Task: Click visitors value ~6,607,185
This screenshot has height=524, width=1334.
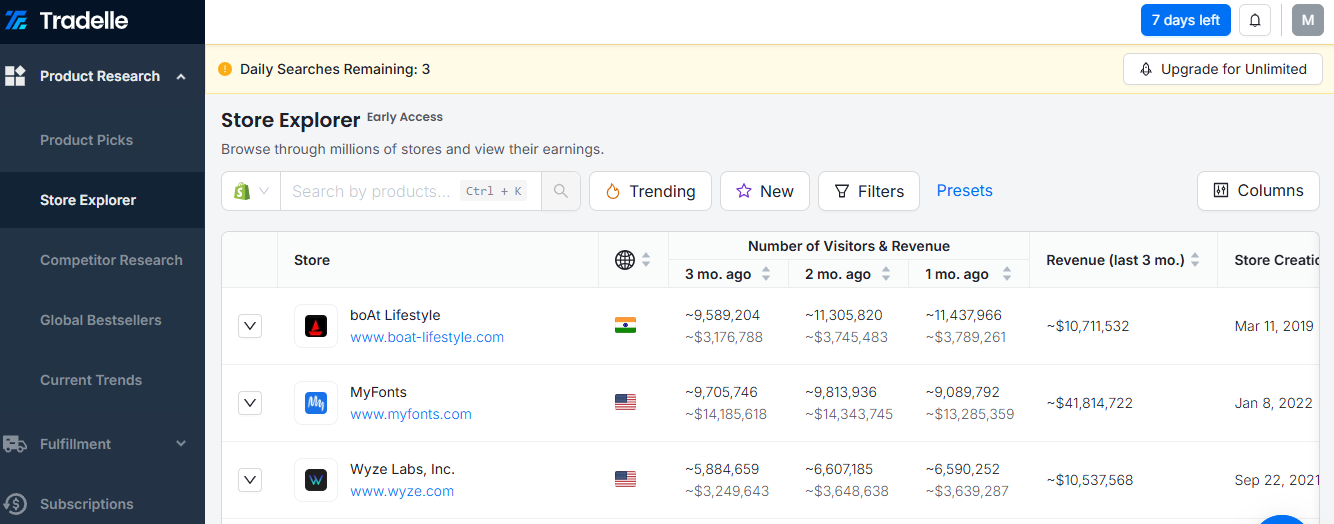Action: point(839,469)
